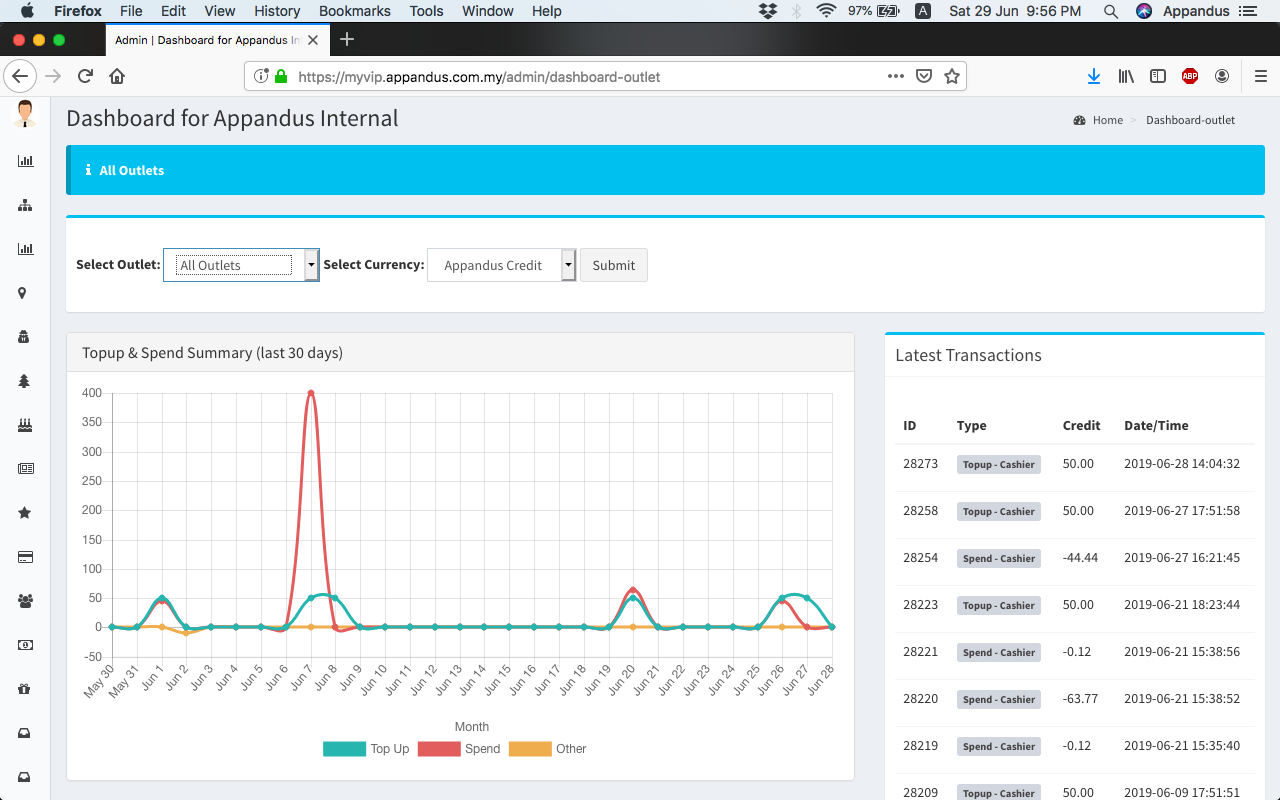Open the Select Currency dropdown
Viewport: 1280px width, 800px height.
click(x=501, y=265)
